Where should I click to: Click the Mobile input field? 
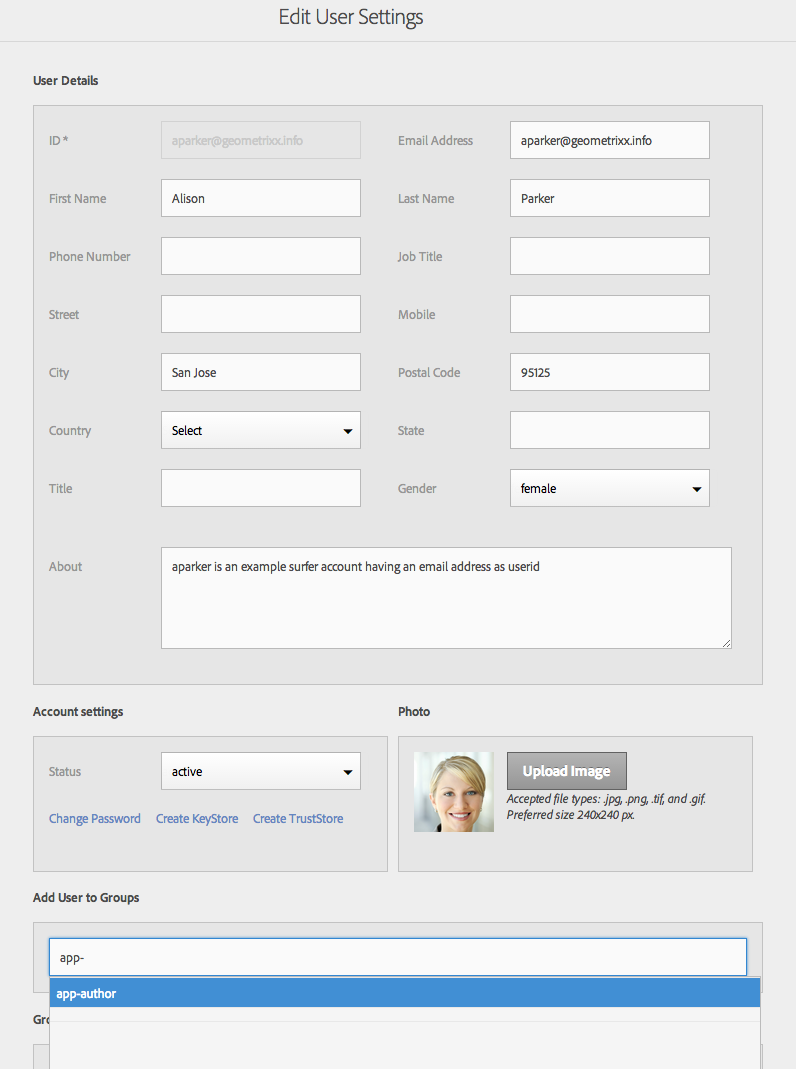609,314
